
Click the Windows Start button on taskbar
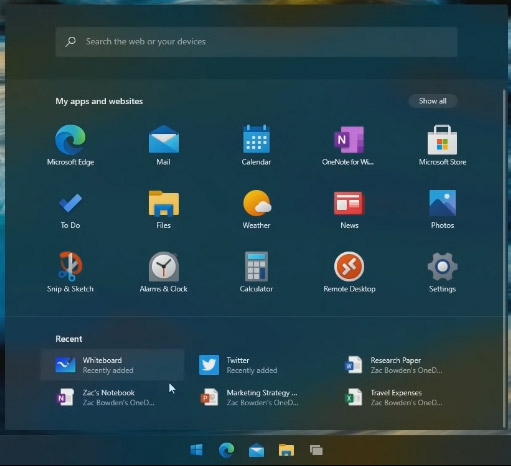click(x=196, y=450)
